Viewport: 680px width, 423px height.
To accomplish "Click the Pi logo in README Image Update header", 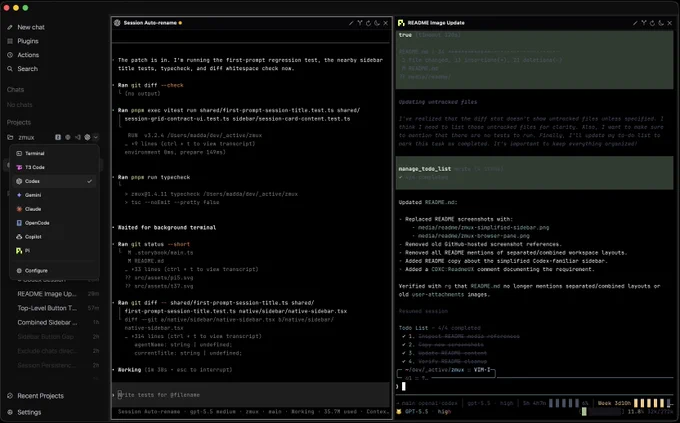I will pyautogui.click(x=401, y=23).
